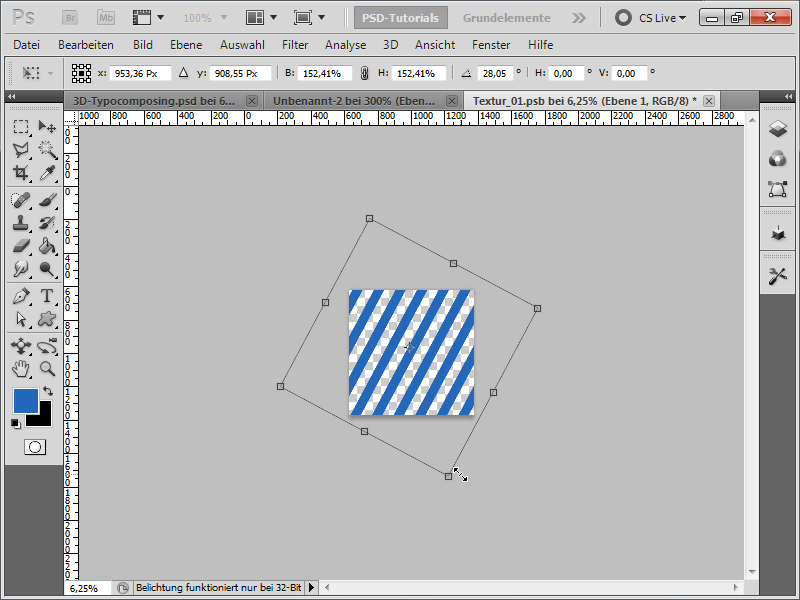This screenshot has height=600, width=800.
Task: Open the Channels panel icon
Action: [778, 159]
